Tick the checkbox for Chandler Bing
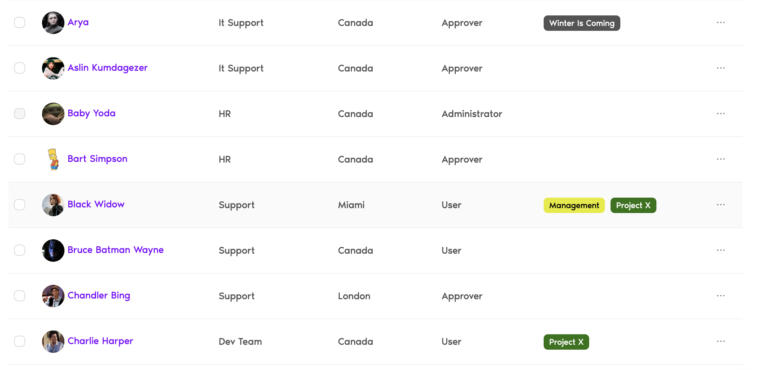Image resolution: width=758 pixels, height=370 pixels. coord(19,296)
